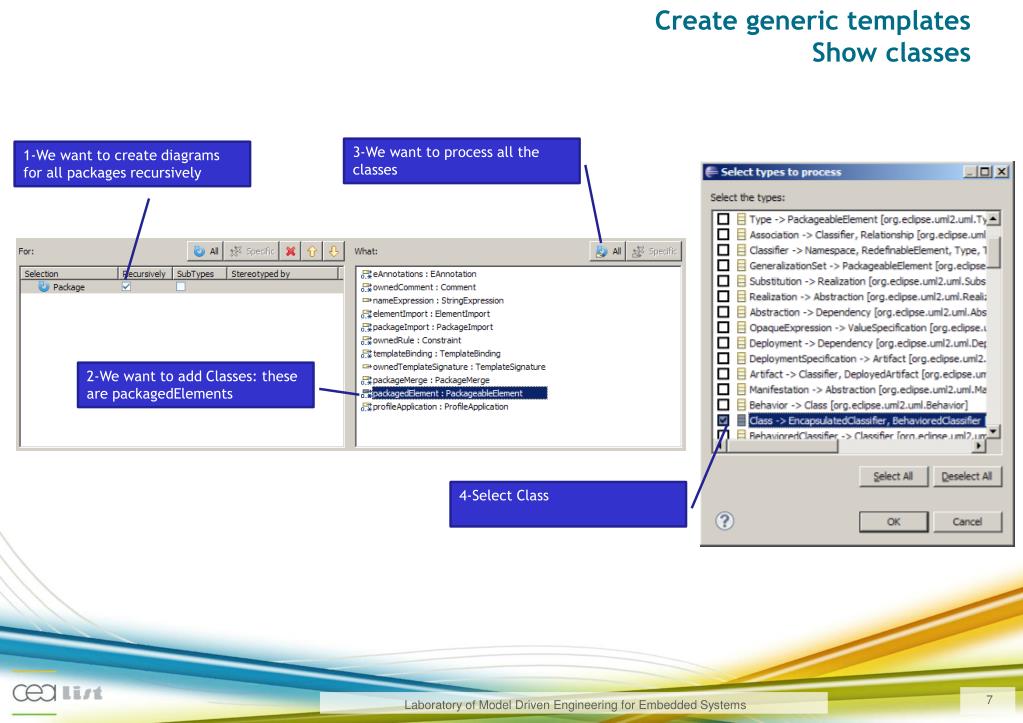Click the Package icon in the Selection row
This screenshot has height=723, width=1023.
pyautogui.click(x=44, y=286)
